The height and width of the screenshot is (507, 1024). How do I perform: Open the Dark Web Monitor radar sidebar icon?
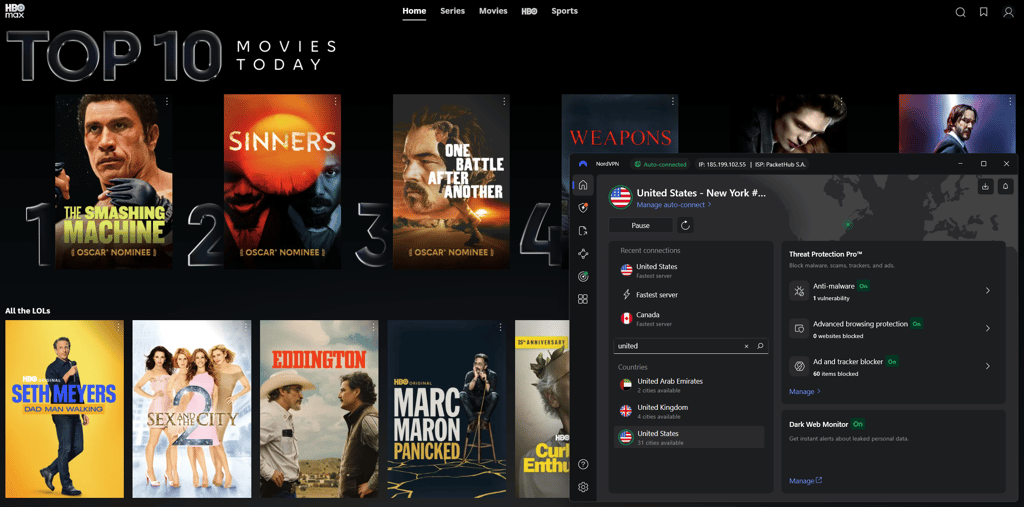pyautogui.click(x=583, y=276)
